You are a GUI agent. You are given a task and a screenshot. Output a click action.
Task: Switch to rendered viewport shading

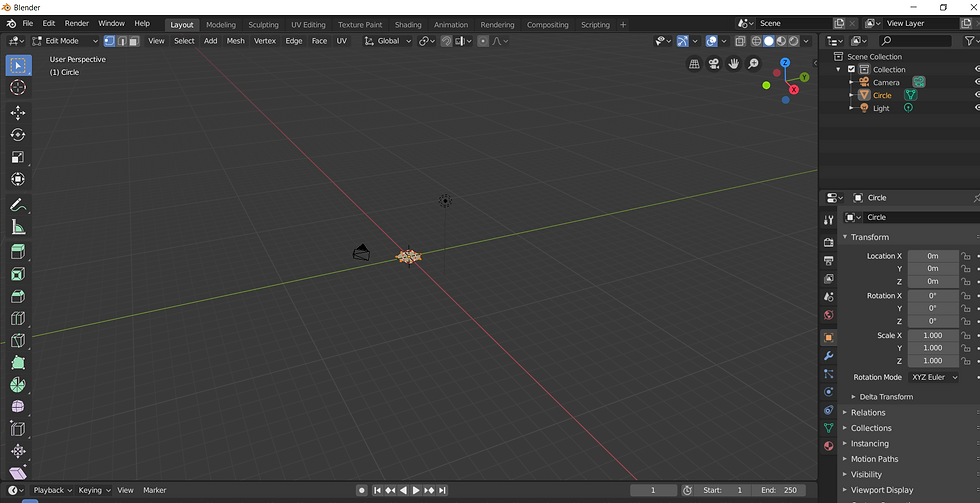point(794,41)
